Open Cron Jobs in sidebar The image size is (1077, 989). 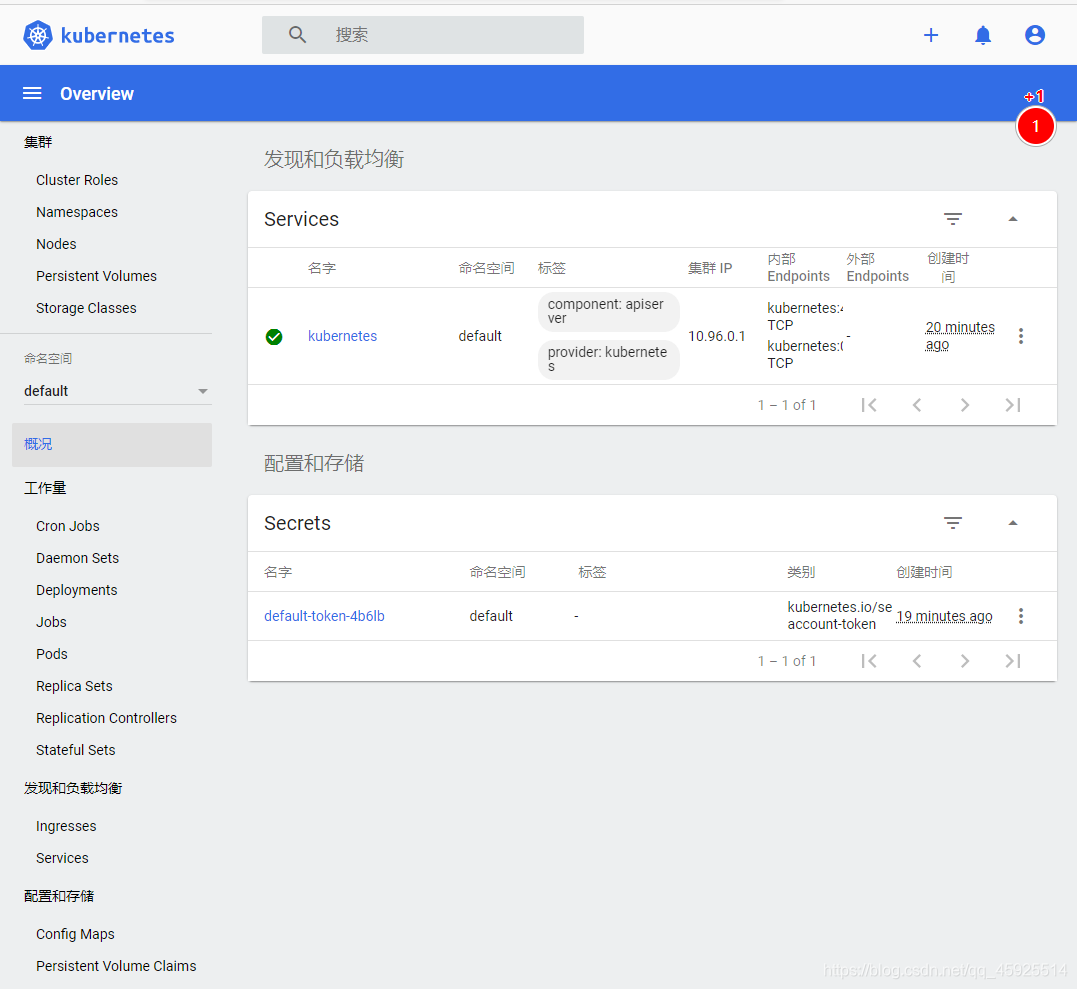(68, 526)
